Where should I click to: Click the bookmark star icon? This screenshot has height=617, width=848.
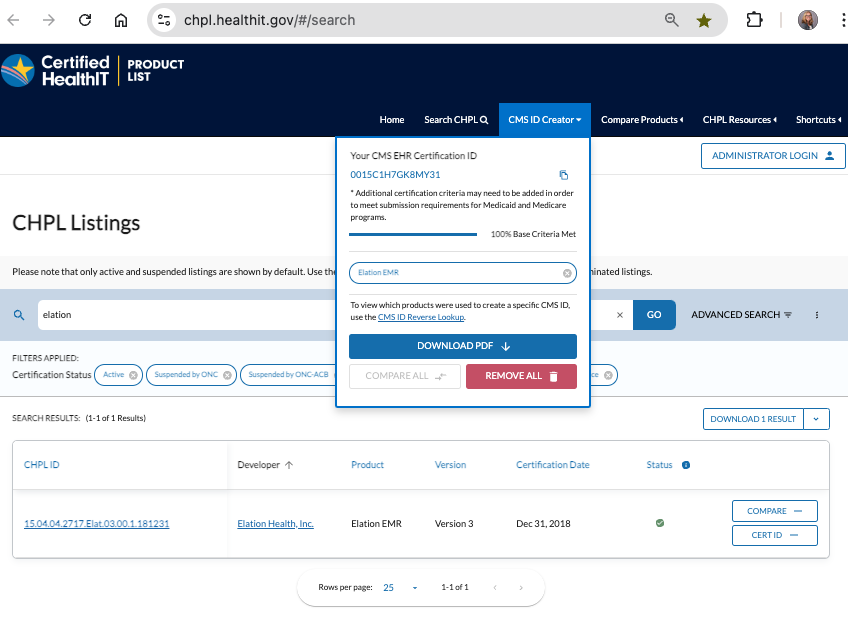(704, 21)
